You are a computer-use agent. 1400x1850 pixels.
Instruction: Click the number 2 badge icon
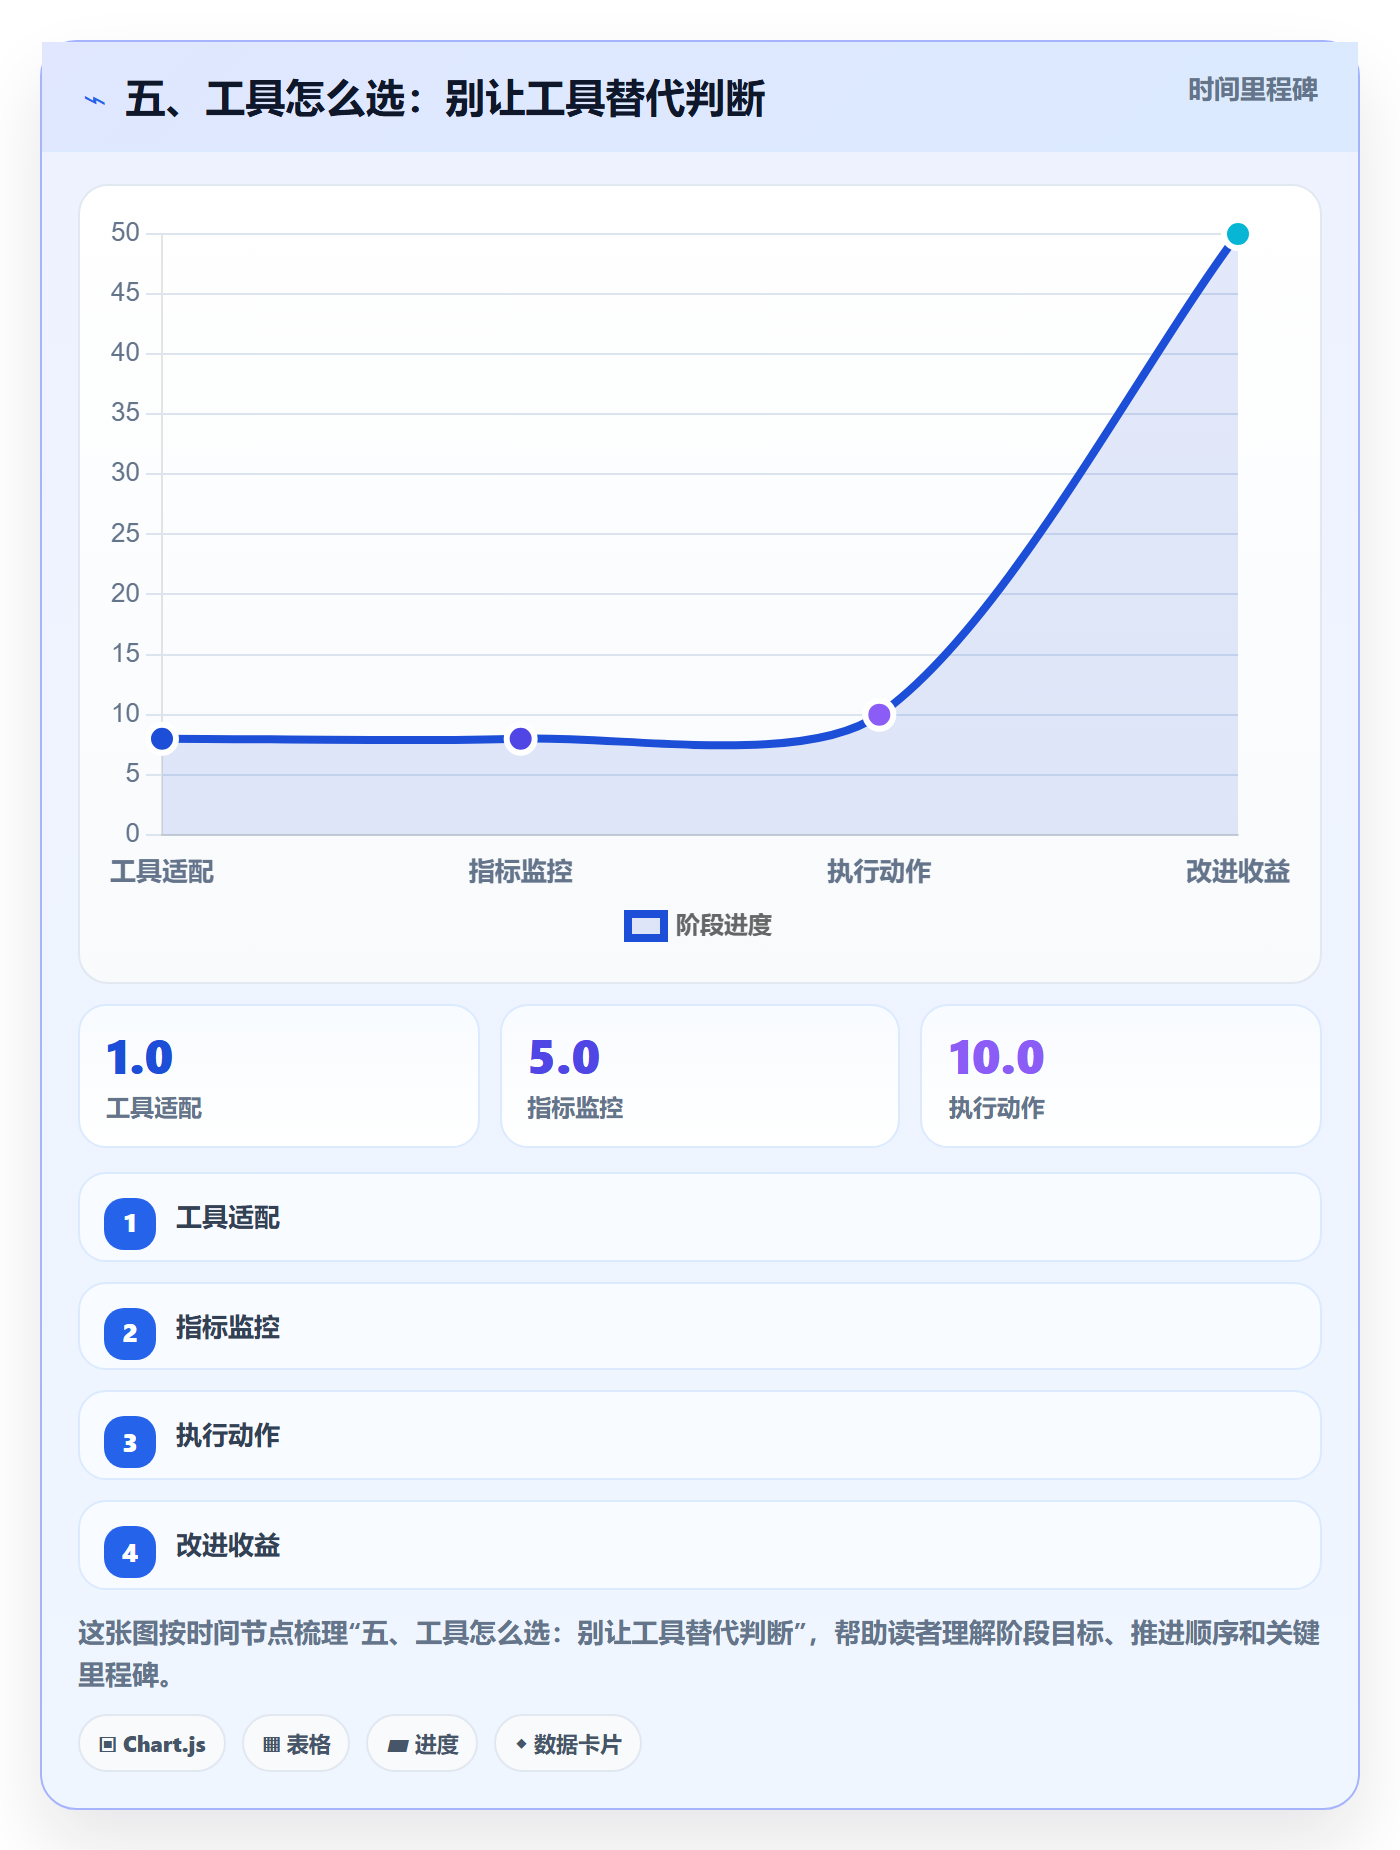coord(130,1333)
